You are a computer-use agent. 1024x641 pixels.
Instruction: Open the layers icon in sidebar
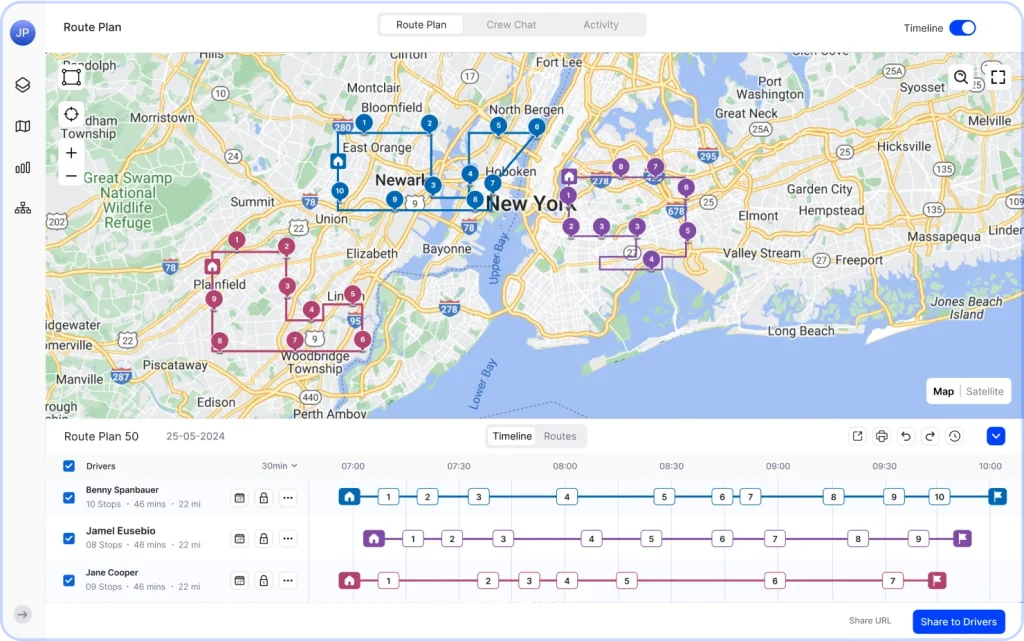[x=23, y=85]
